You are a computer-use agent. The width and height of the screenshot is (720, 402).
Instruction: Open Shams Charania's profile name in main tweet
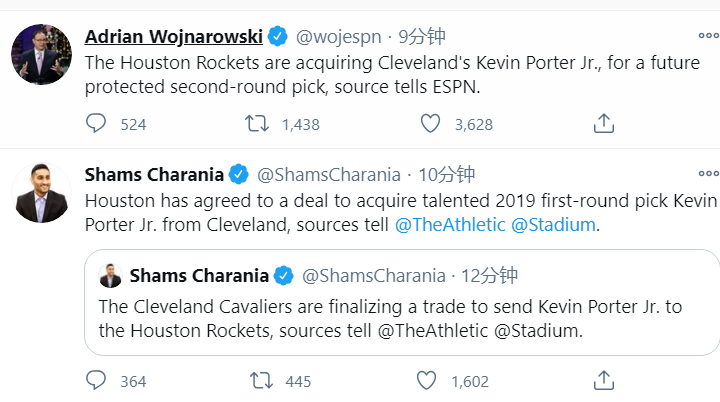[153, 174]
